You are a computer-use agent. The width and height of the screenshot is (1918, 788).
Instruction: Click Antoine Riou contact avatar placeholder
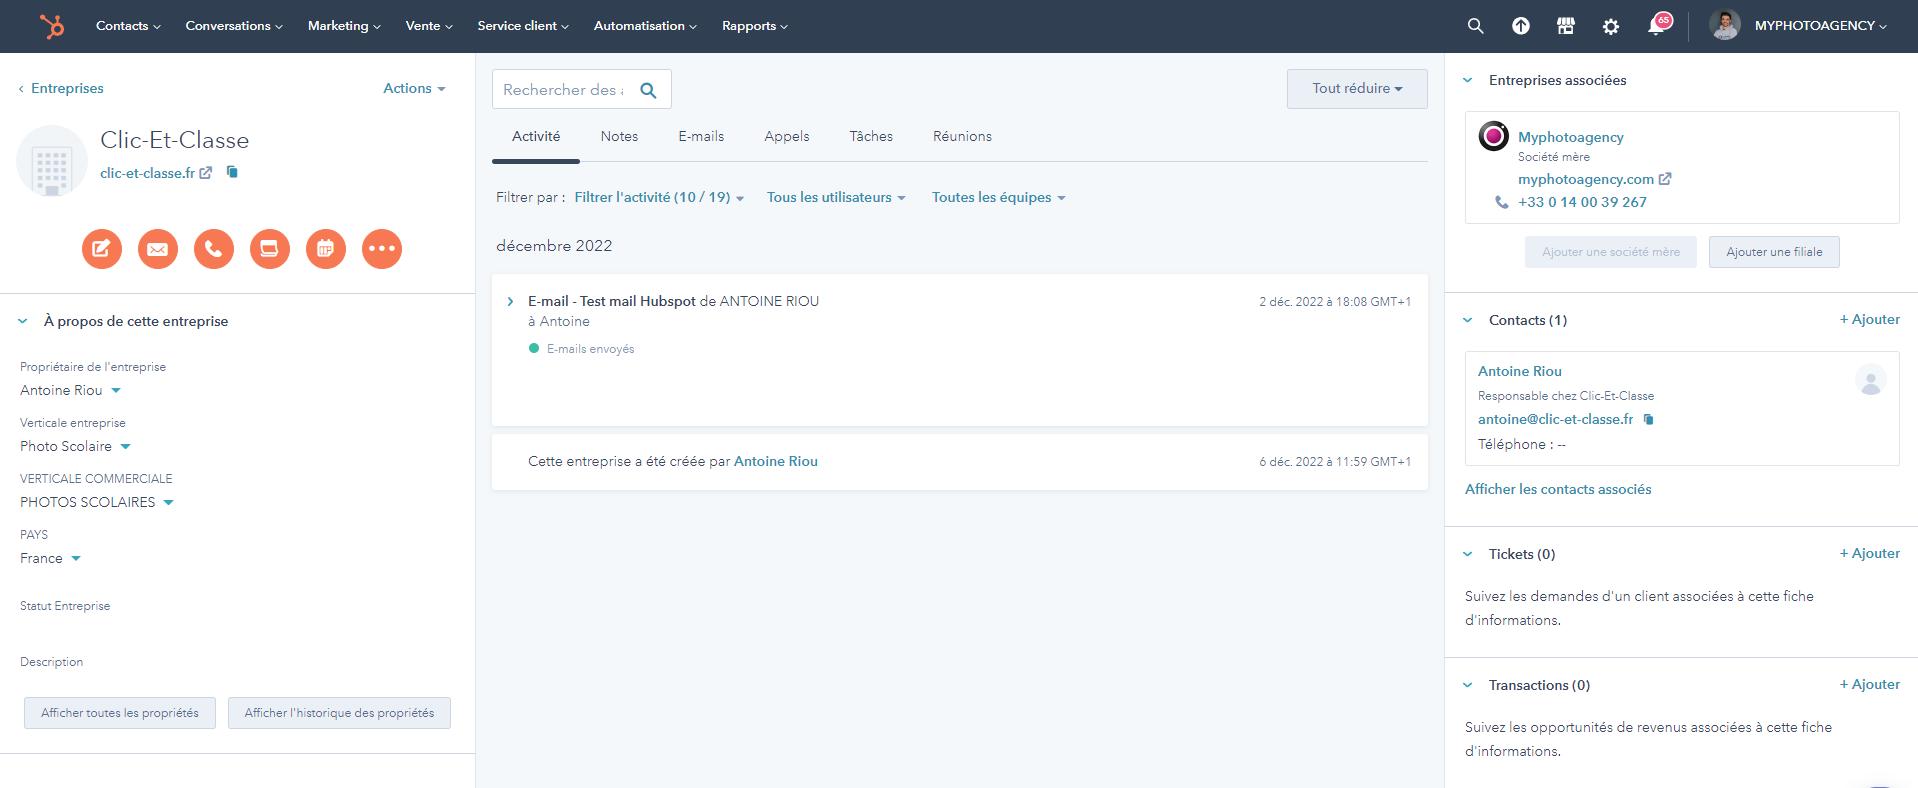pos(1871,380)
